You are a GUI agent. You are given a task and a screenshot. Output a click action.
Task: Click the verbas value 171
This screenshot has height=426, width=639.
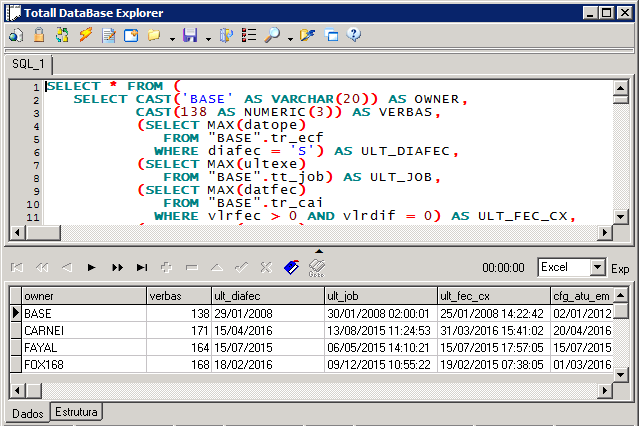click(179, 331)
